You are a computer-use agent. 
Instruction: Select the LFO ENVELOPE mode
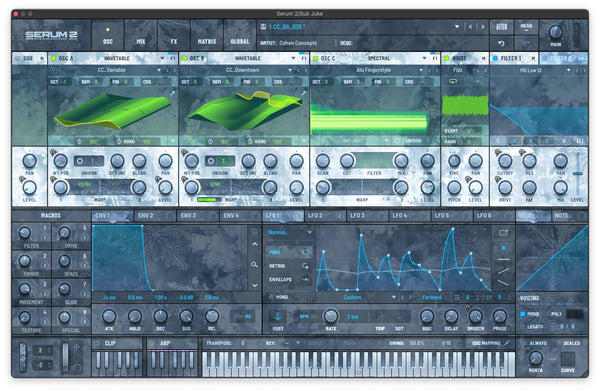(289, 280)
